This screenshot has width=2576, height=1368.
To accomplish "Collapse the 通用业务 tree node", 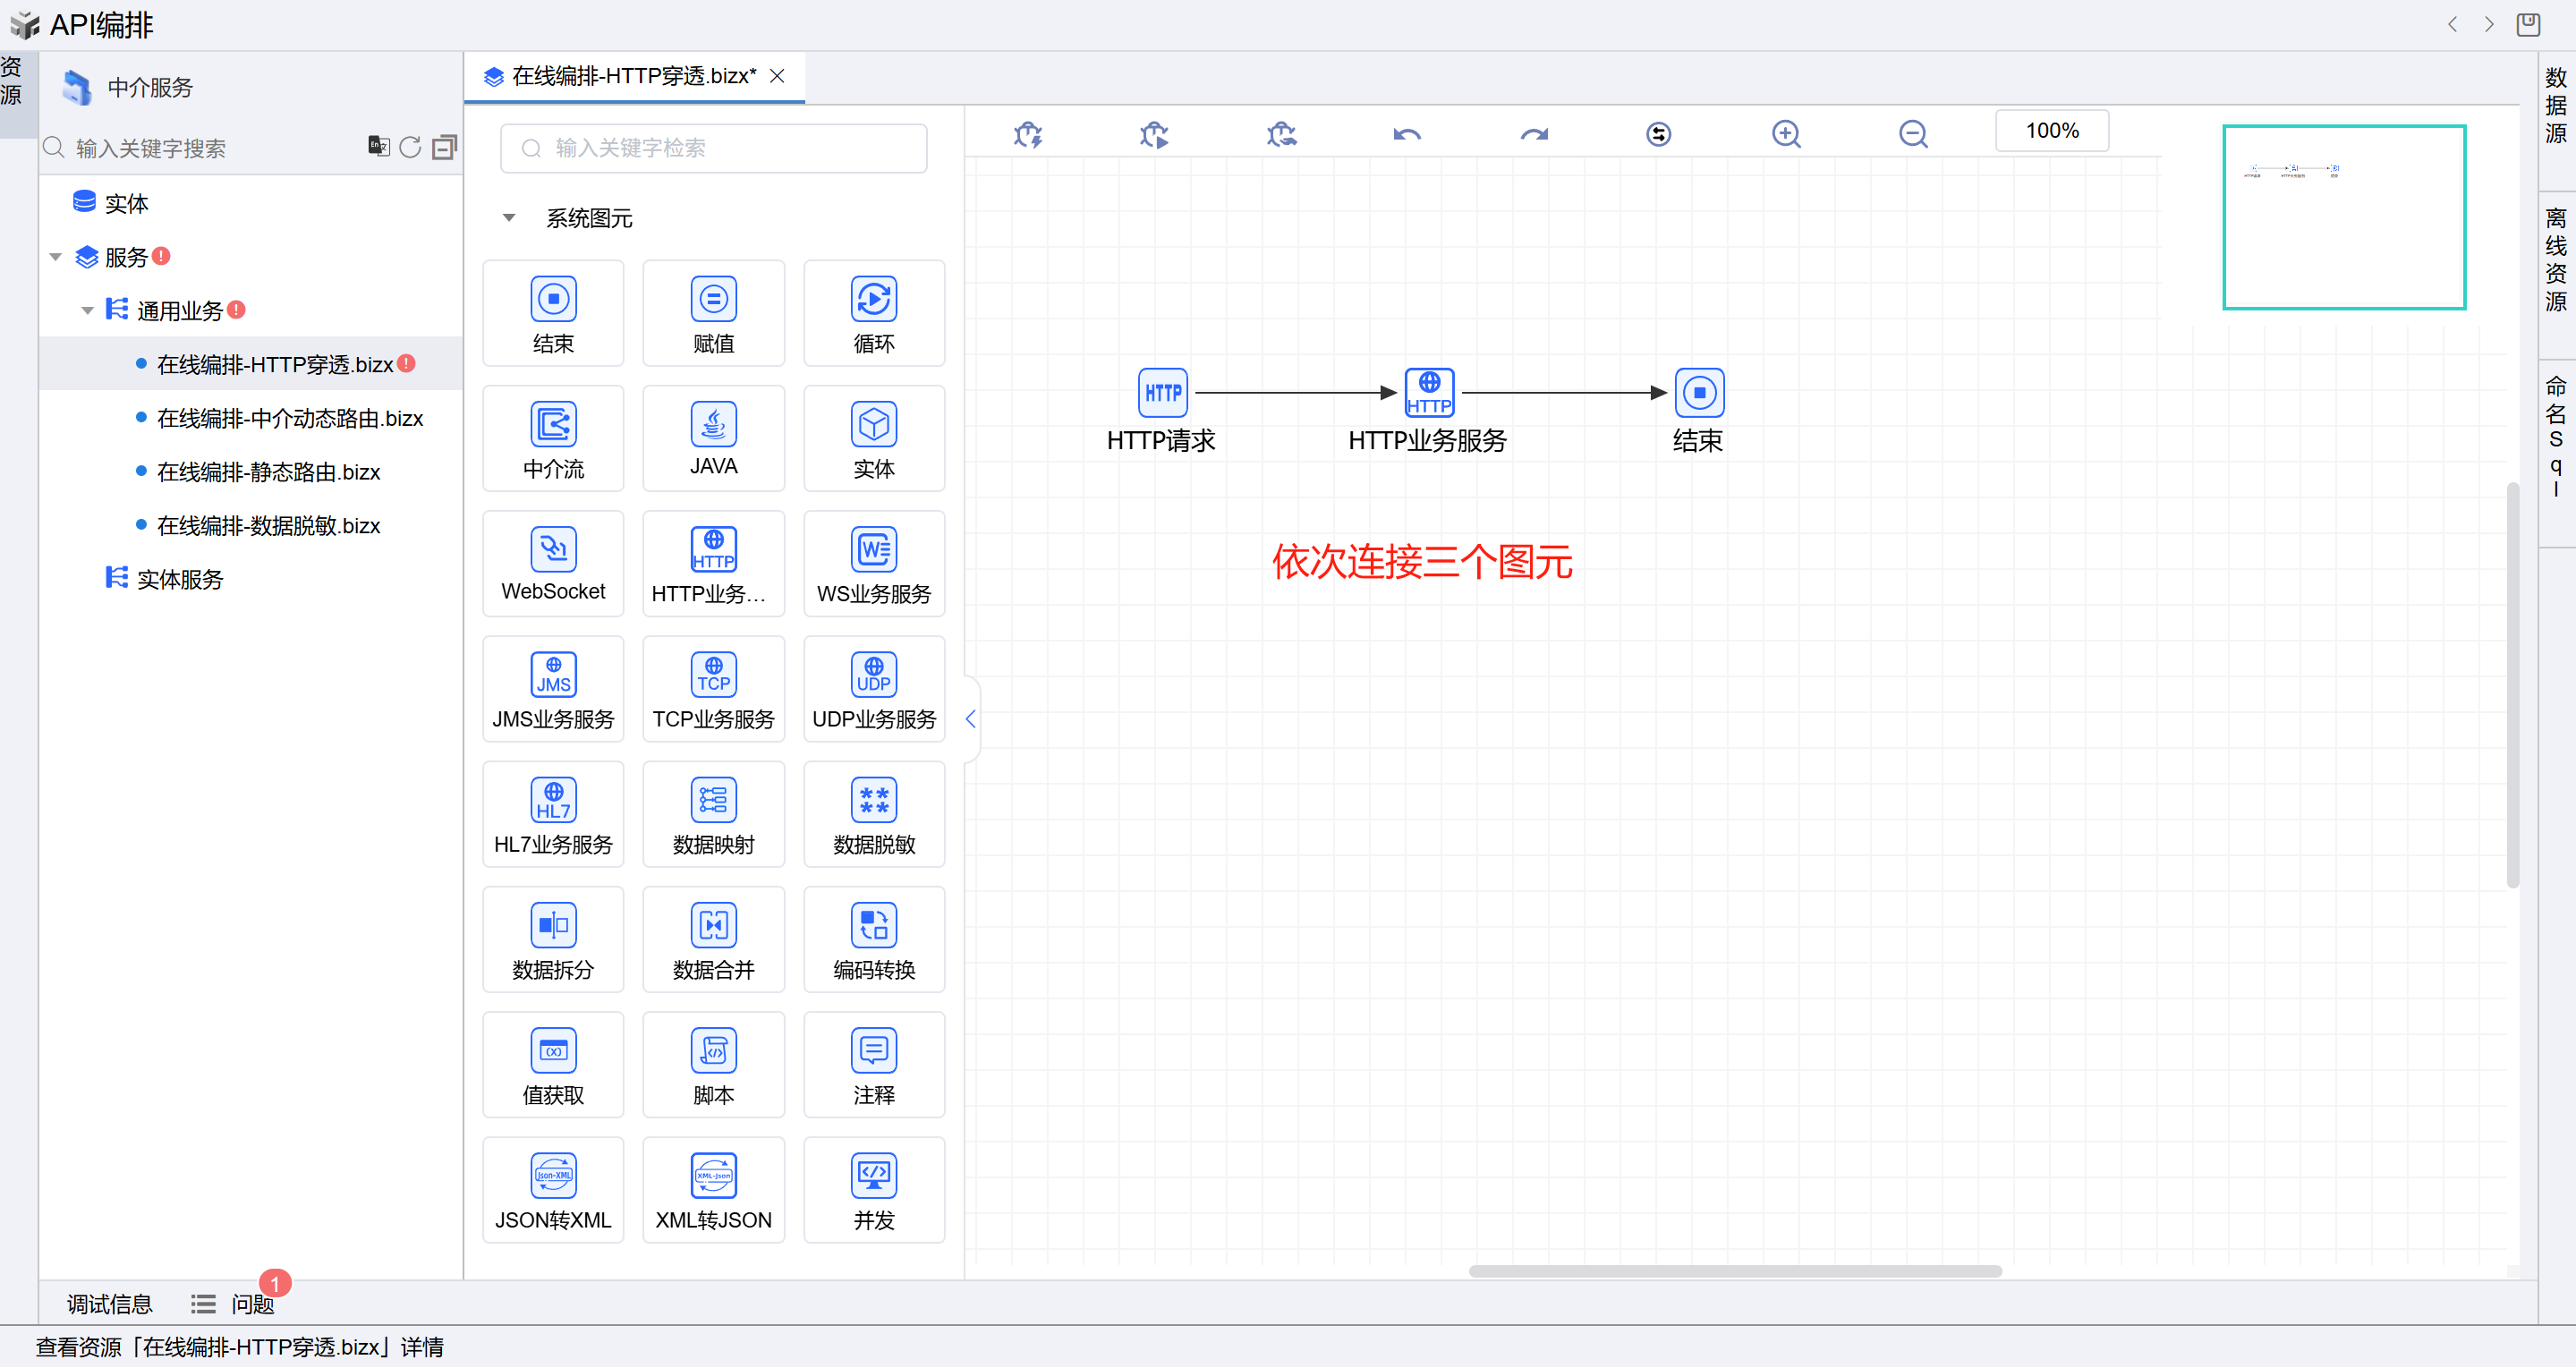I will pyautogui.click(x=88, y=311).
